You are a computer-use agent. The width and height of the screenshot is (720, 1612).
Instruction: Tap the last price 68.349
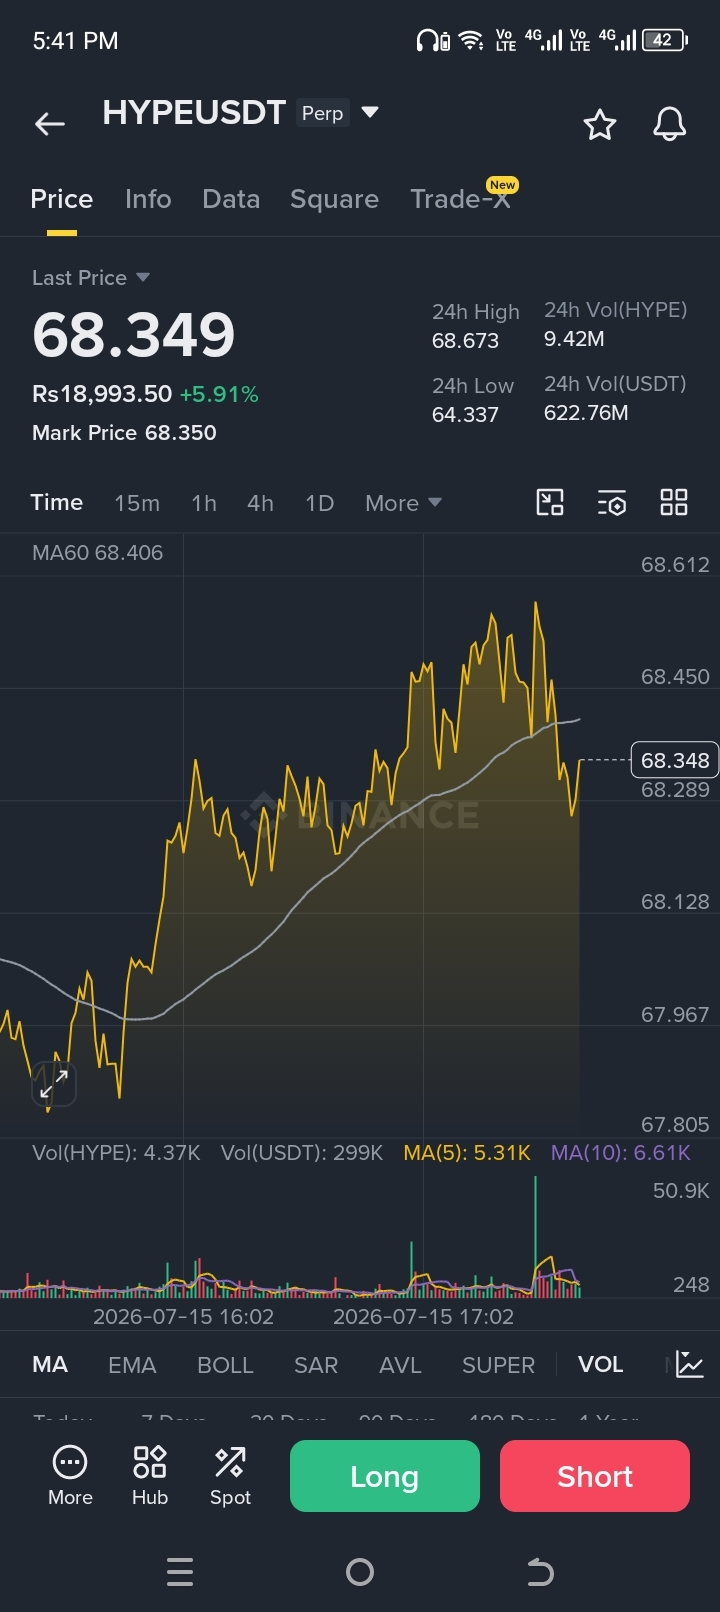click(134, 334)
